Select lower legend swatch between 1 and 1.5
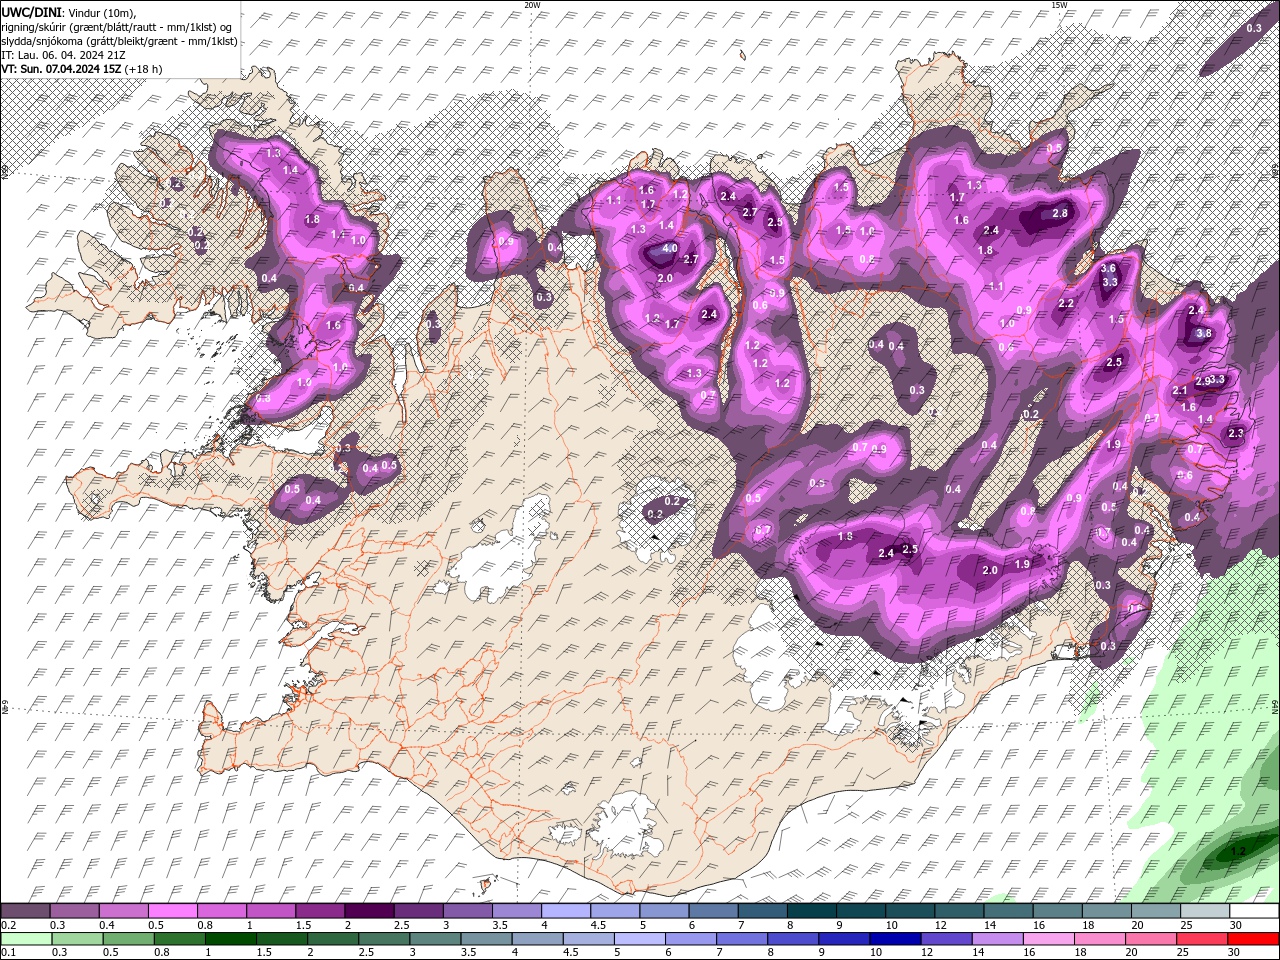This screenshot has height=960, width=1280. (231, 938)
